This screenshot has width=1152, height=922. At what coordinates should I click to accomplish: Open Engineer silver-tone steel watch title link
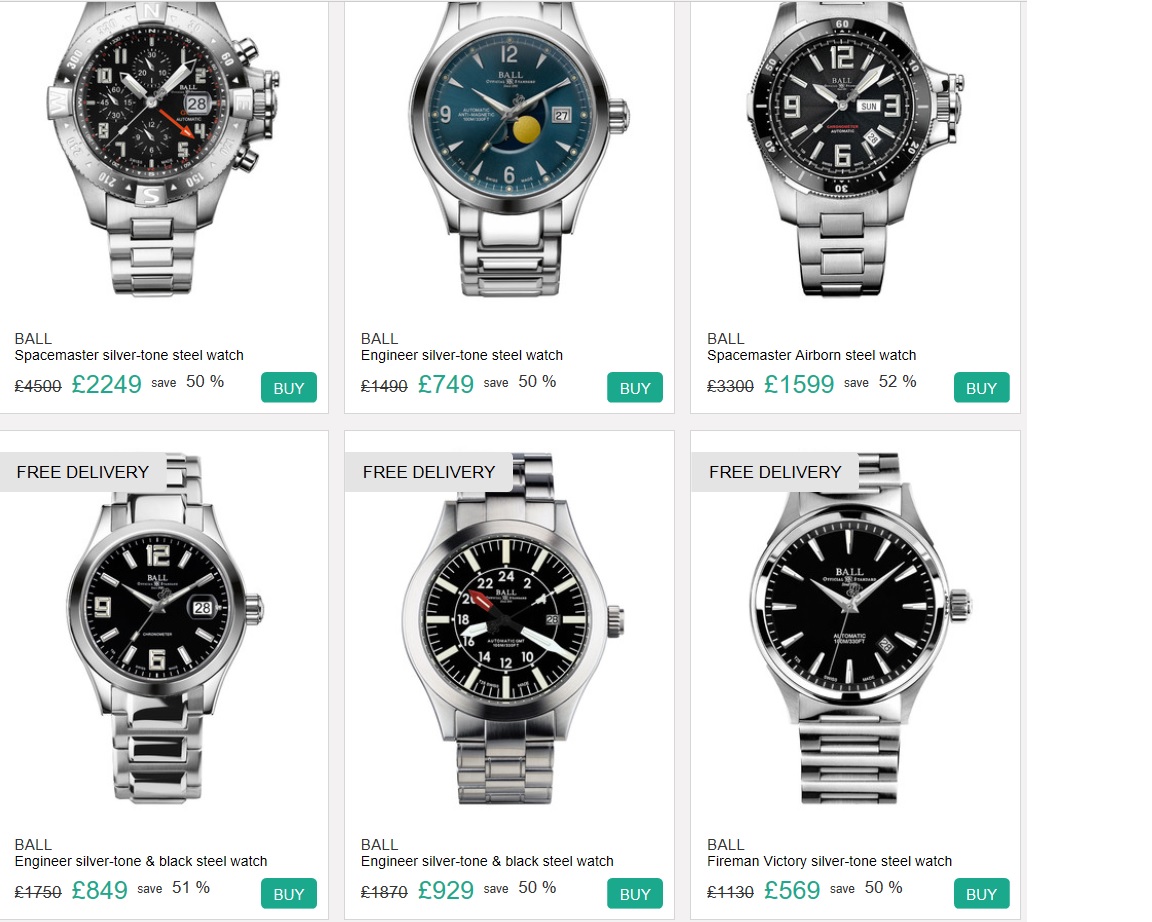click(x=461, y=355)
